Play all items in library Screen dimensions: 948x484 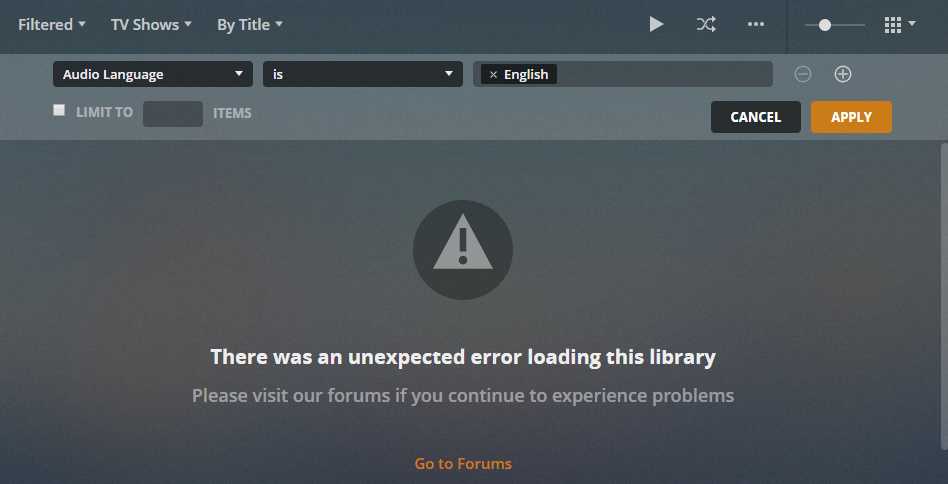pos(656,24)
